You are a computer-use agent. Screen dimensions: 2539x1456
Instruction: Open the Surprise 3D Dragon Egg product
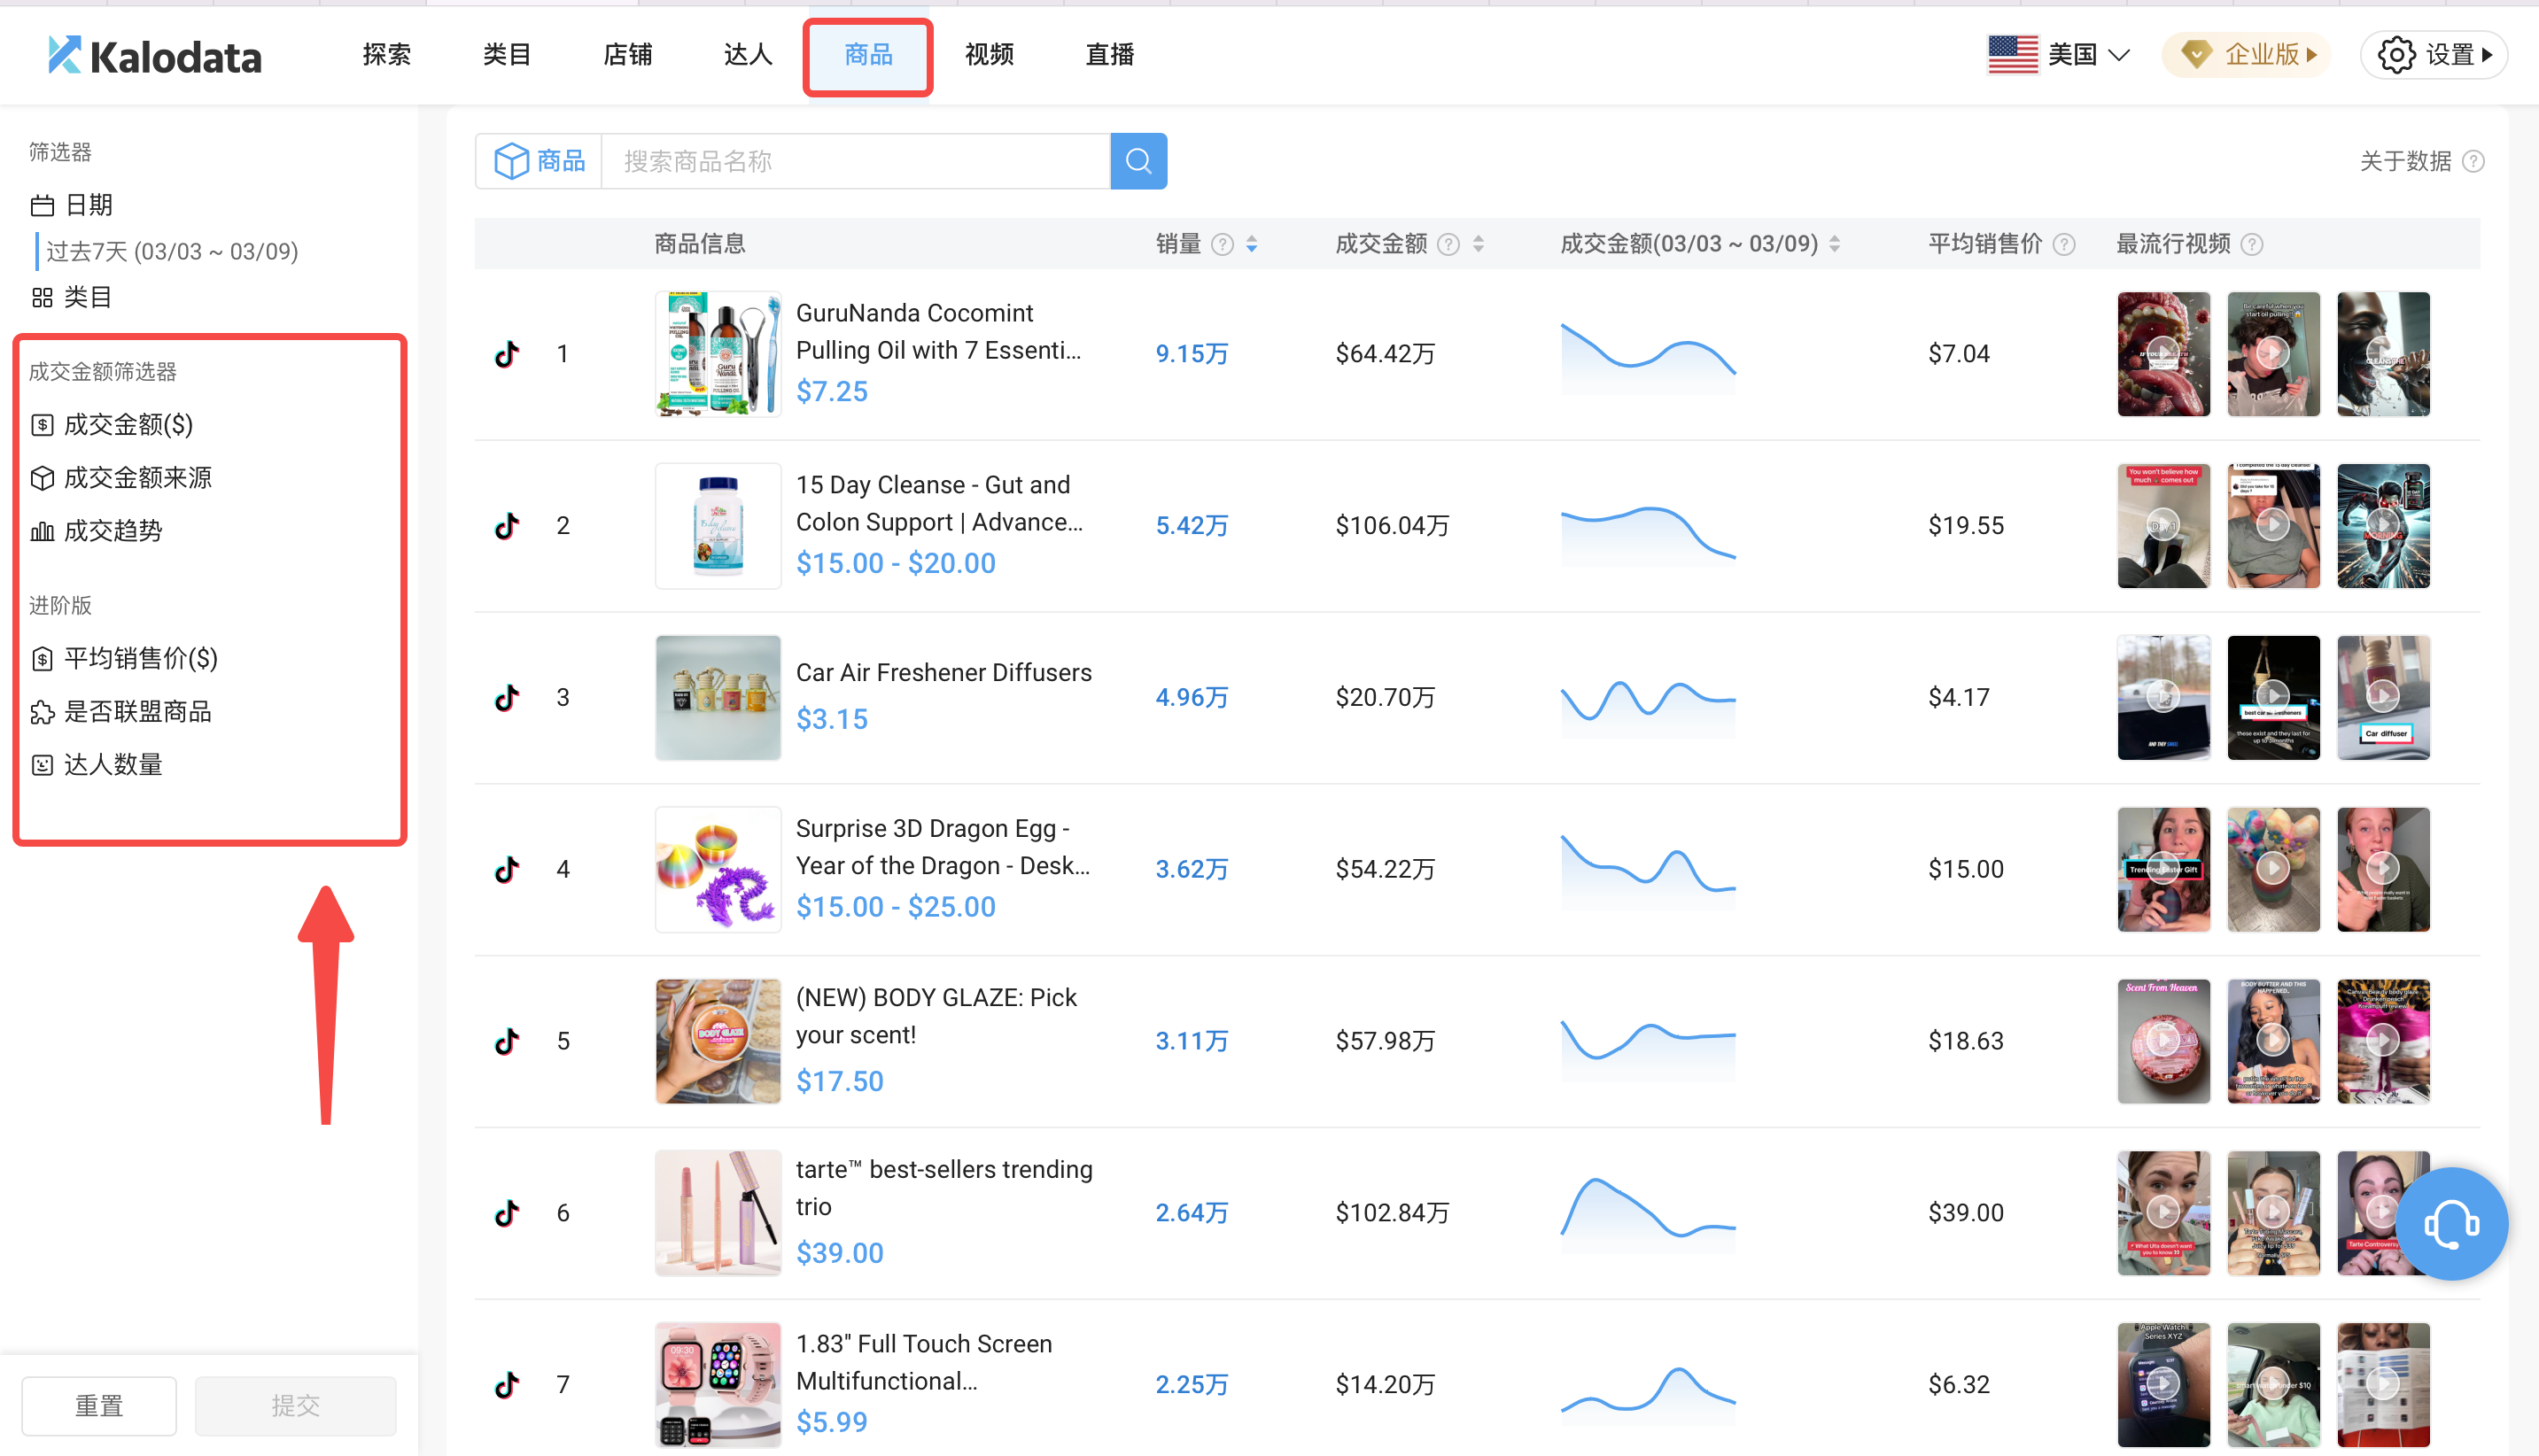(943, 847)
